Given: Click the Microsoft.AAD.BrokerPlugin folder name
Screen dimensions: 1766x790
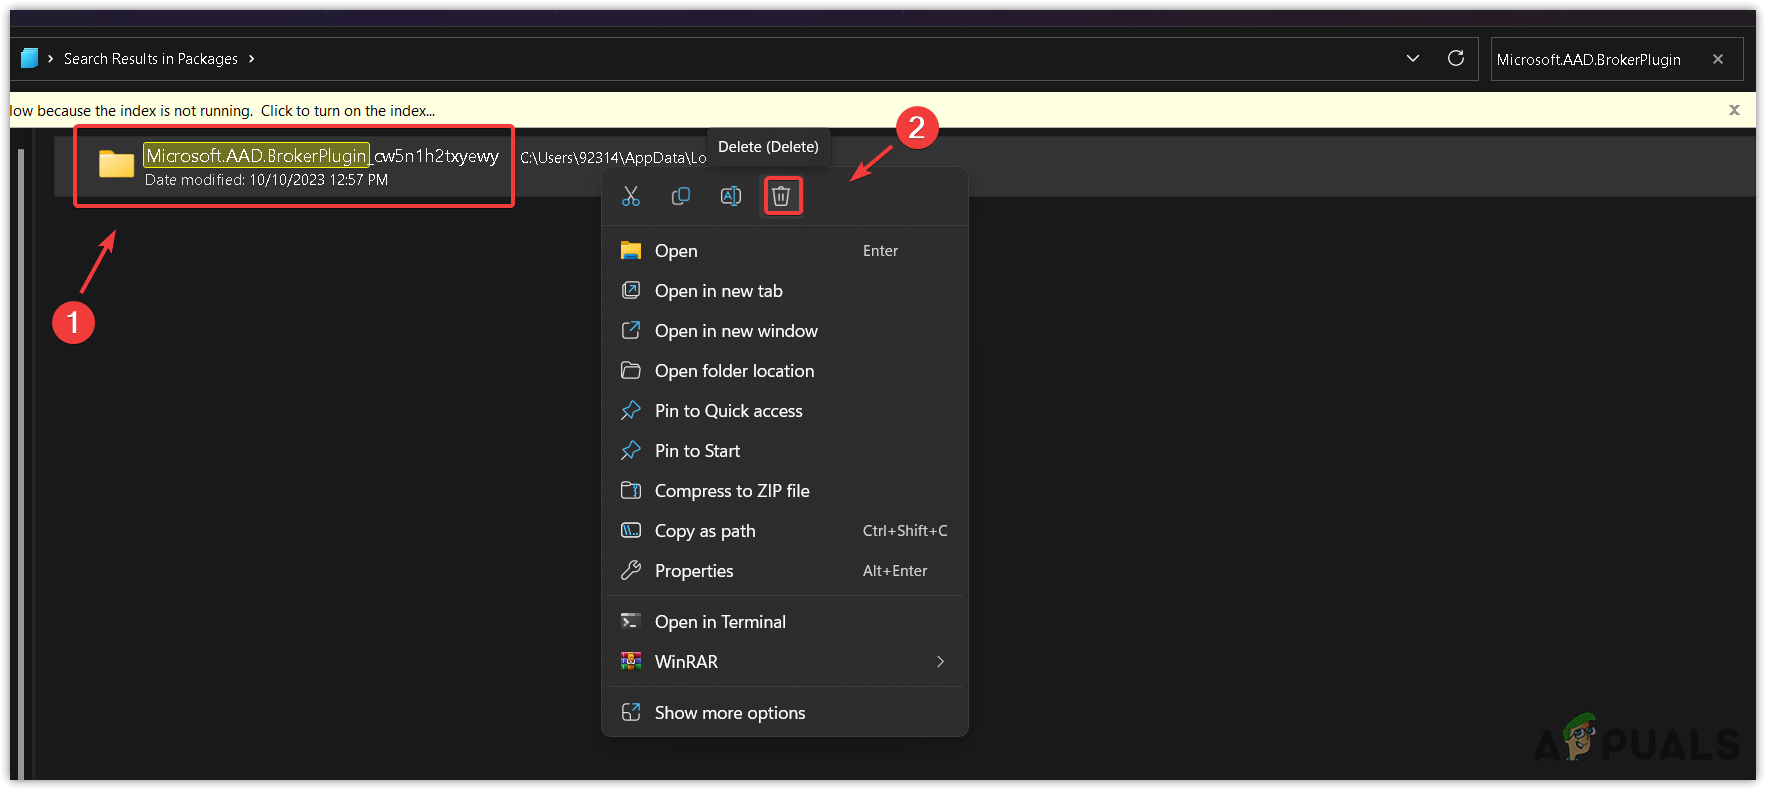Looking at the screenshot, I should point(321,155).
